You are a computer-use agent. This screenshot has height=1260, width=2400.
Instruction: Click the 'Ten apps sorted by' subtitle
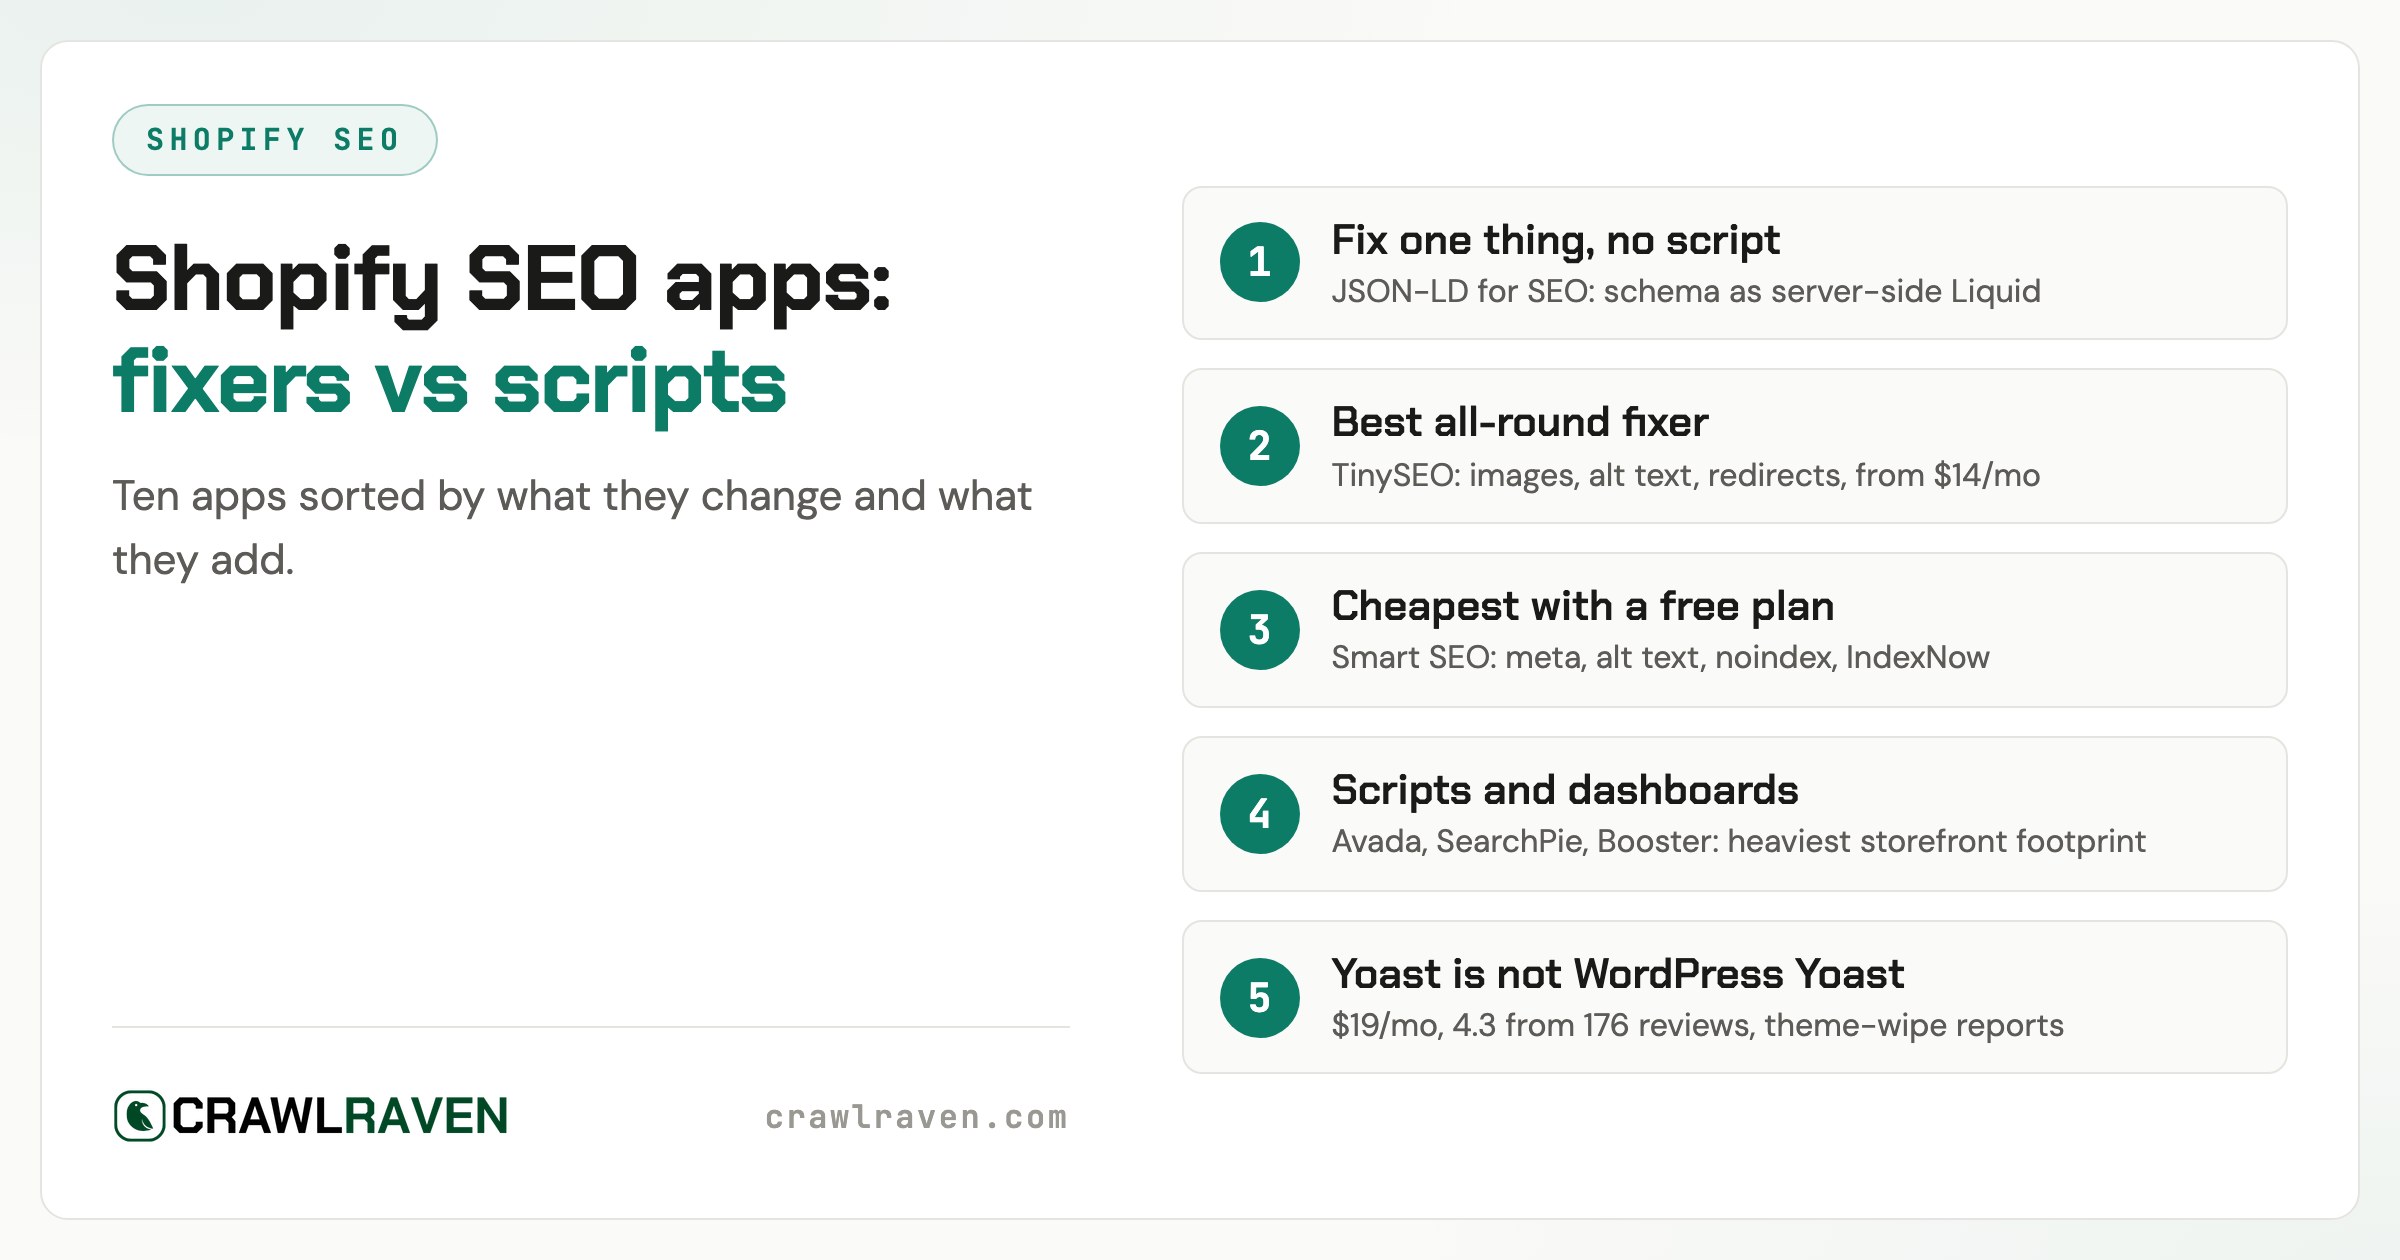click(572, 528)
